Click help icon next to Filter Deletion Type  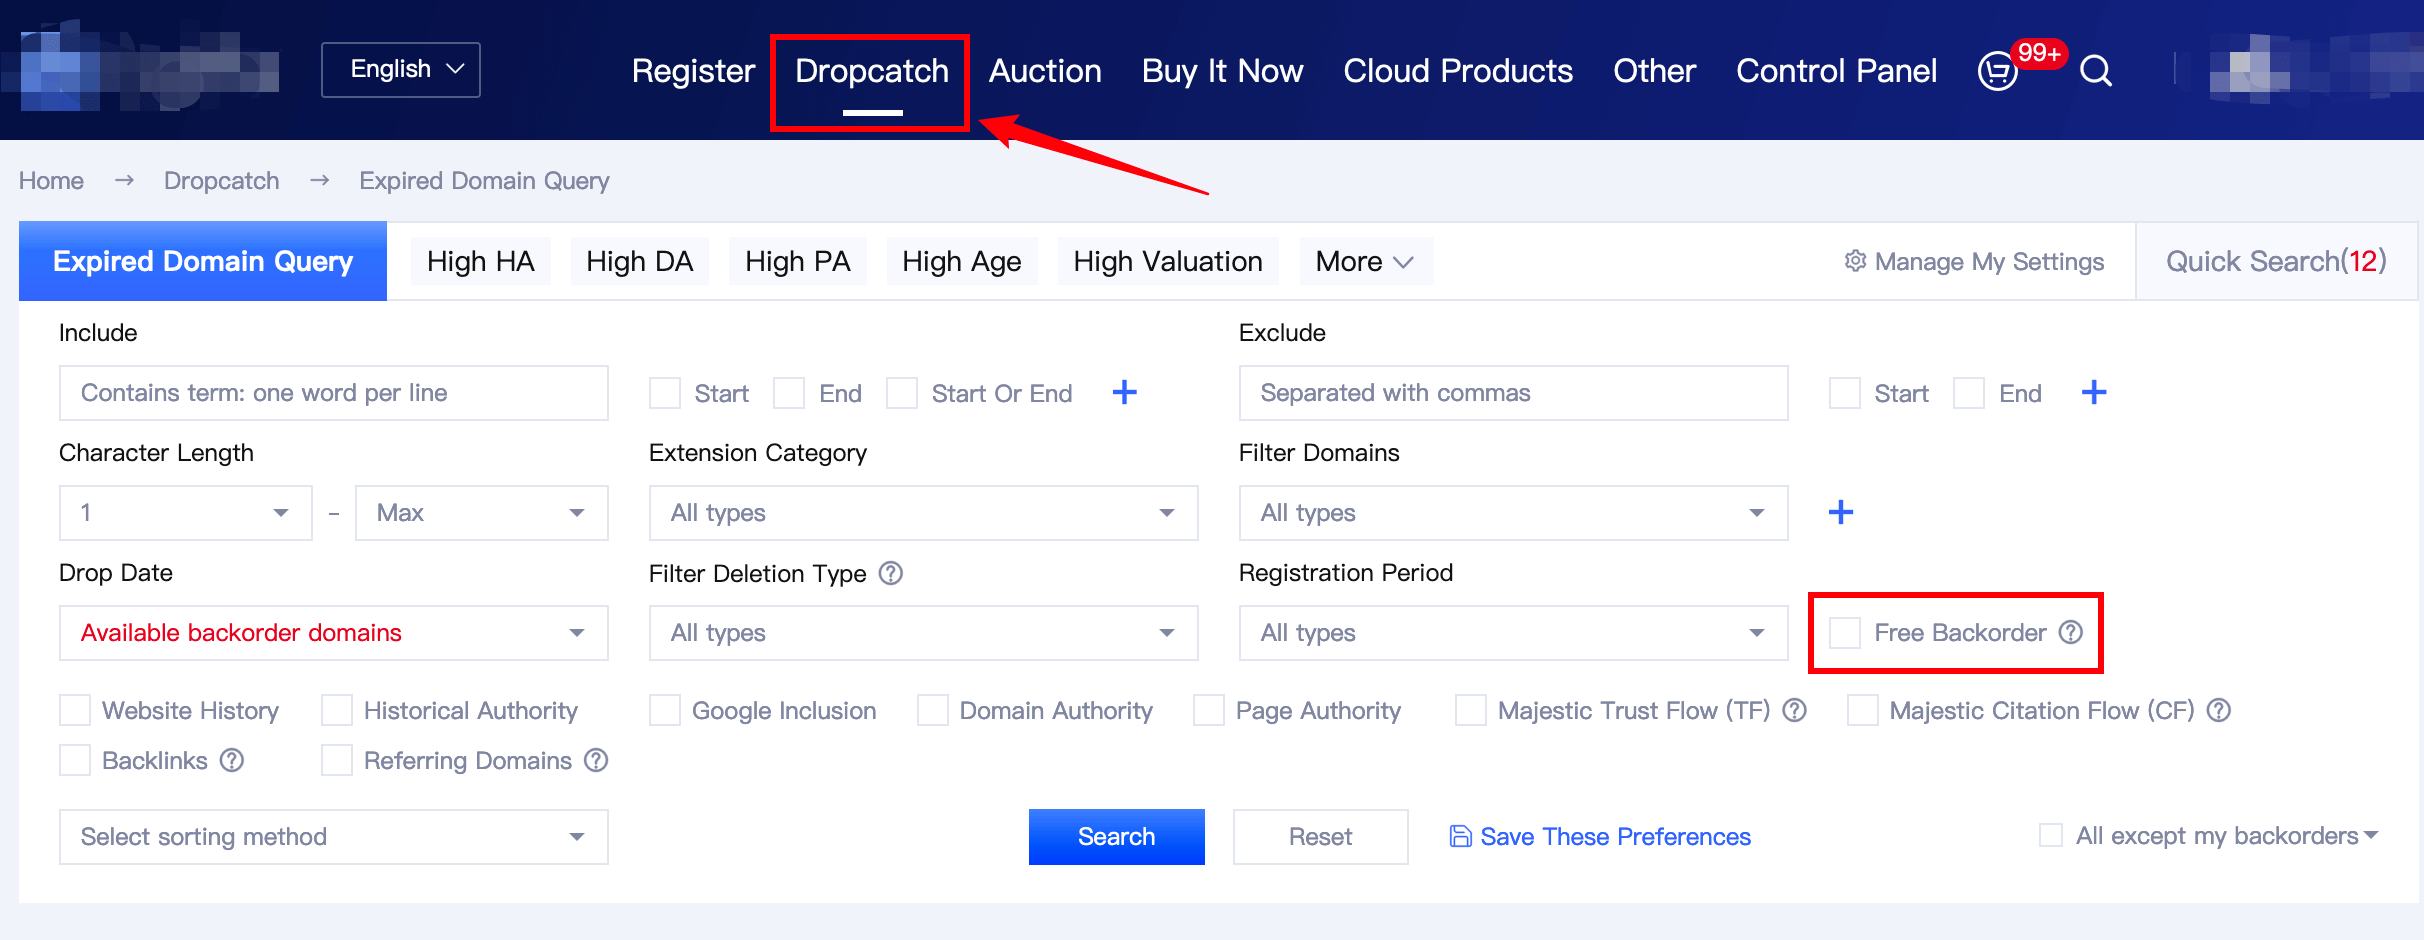point(890,573)
